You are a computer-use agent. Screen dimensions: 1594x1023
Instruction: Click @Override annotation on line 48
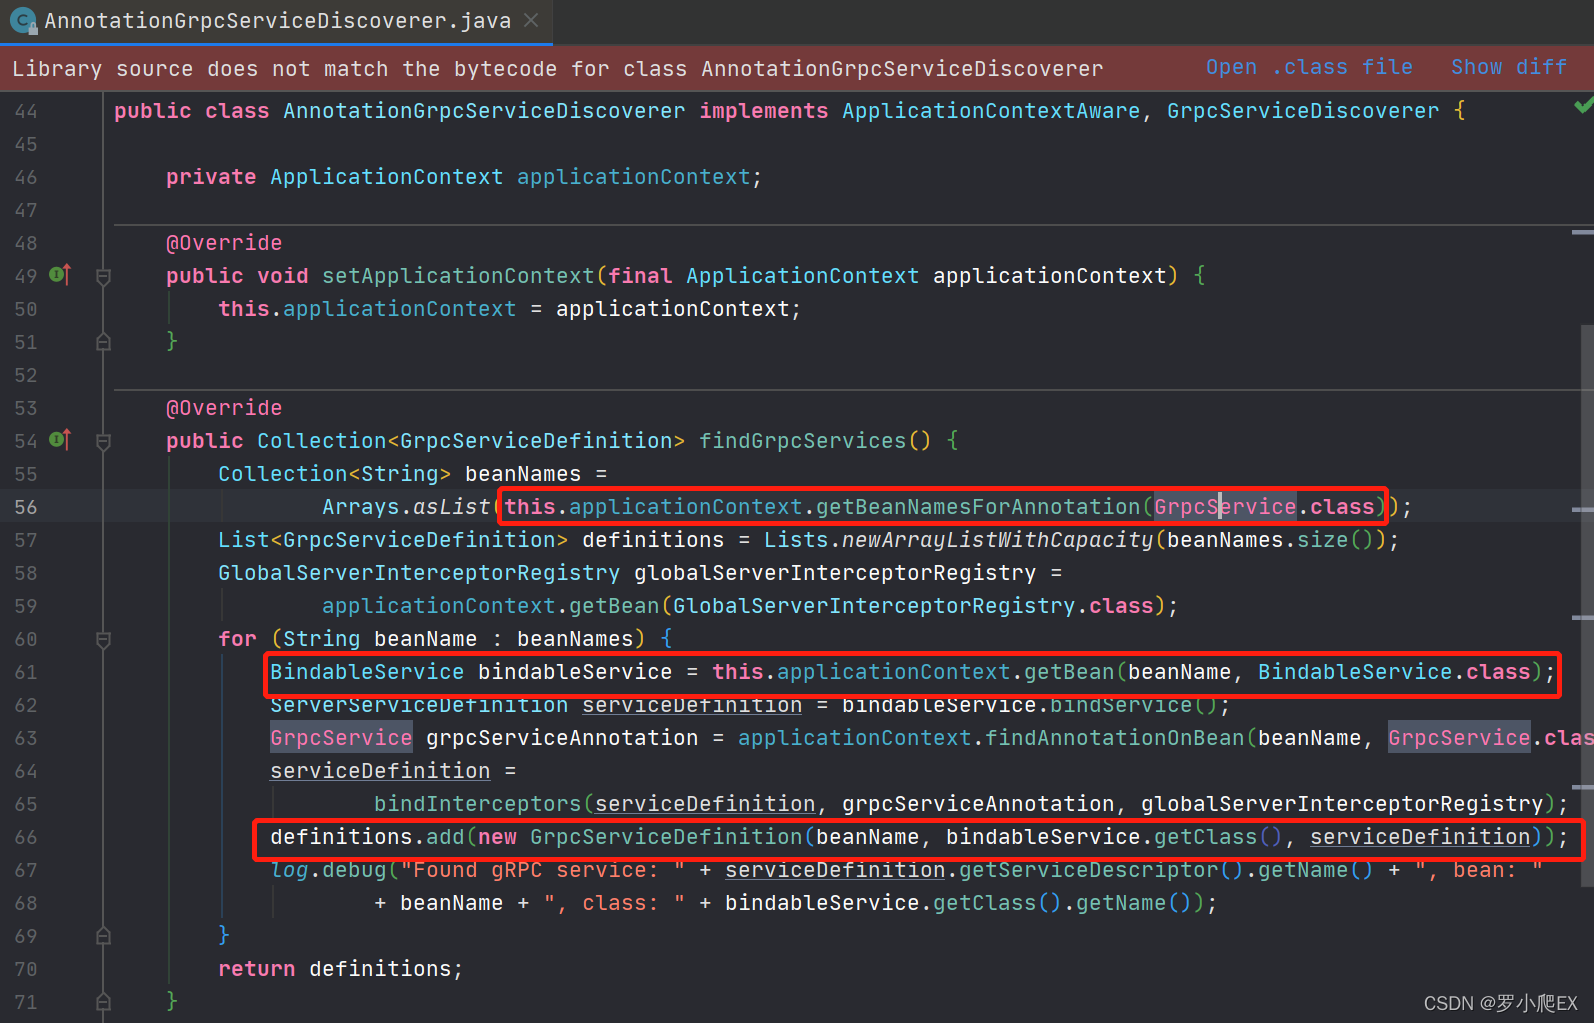[x=224, y=243]
